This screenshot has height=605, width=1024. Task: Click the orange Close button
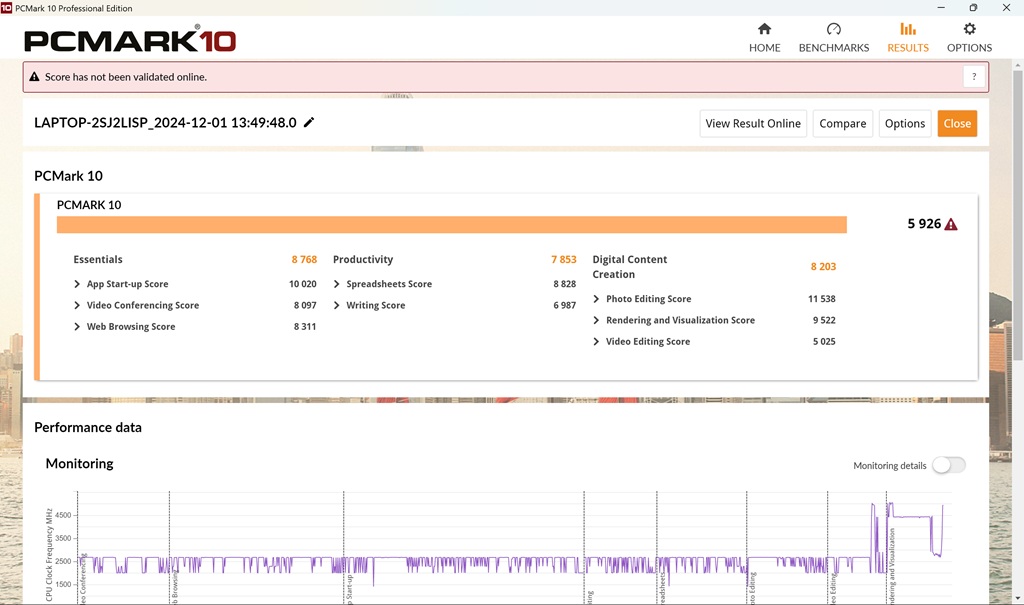pos(957,123)
